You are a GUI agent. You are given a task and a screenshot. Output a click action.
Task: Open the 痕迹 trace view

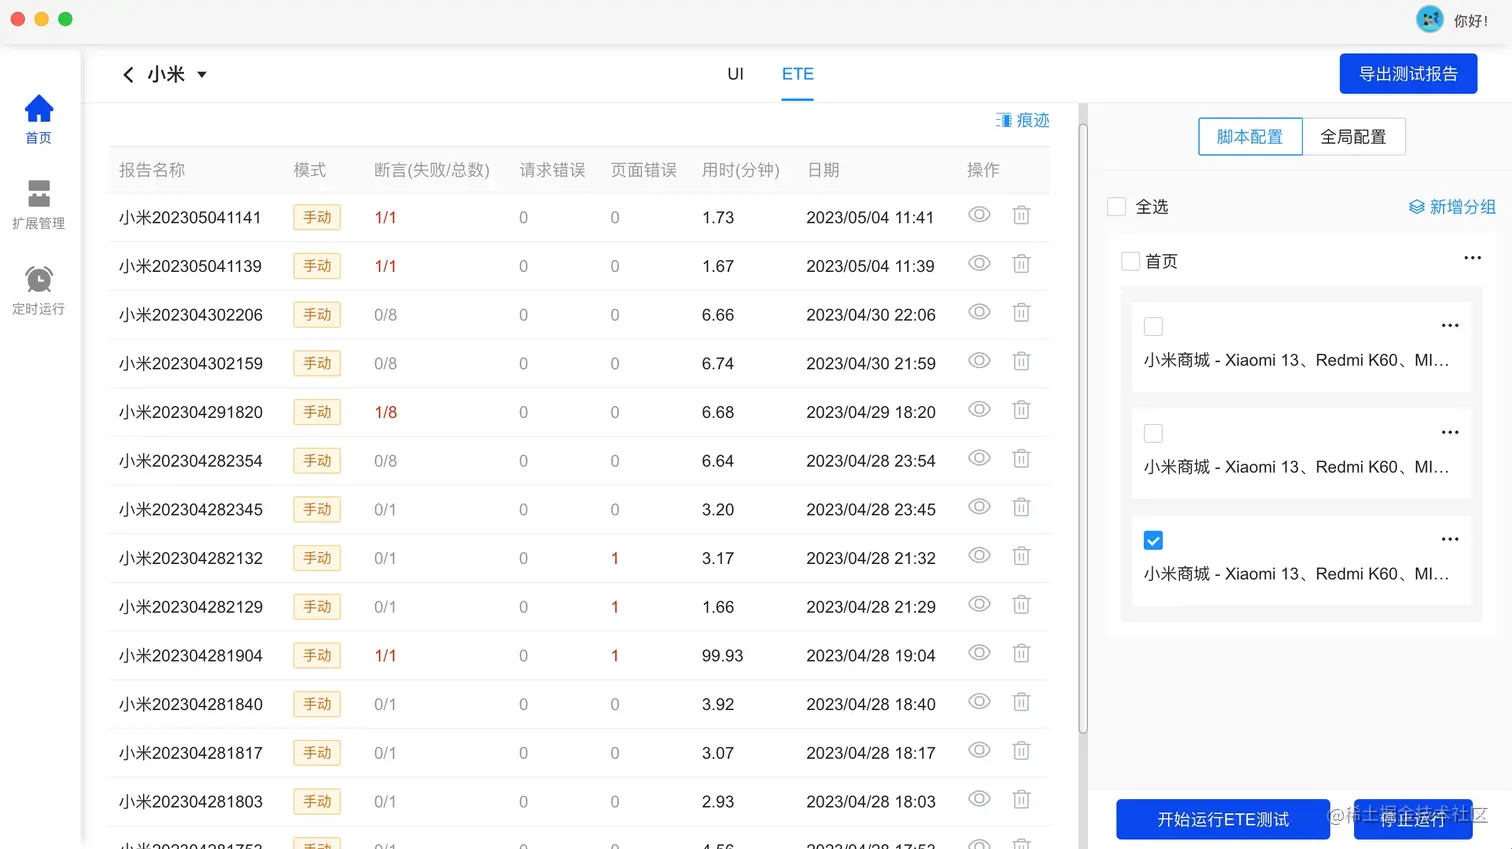coord(1022,120)
